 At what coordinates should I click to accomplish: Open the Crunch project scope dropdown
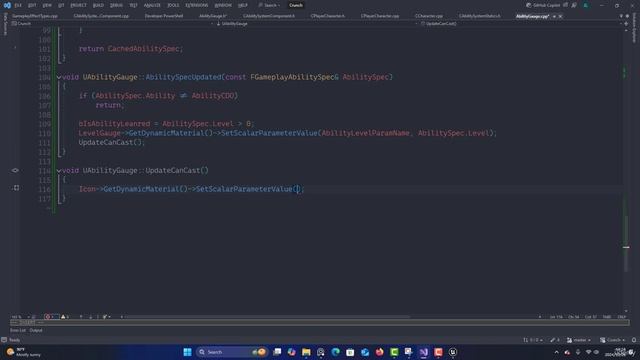point(112,24)
